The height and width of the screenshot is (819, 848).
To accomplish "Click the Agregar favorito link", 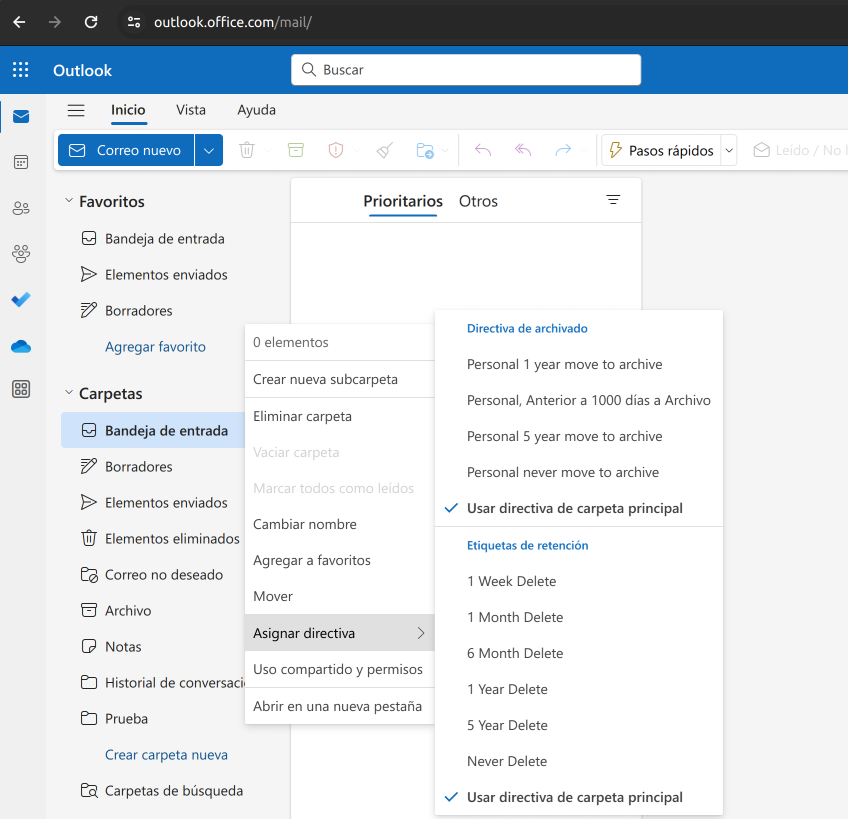I will (x=155, y=347).
